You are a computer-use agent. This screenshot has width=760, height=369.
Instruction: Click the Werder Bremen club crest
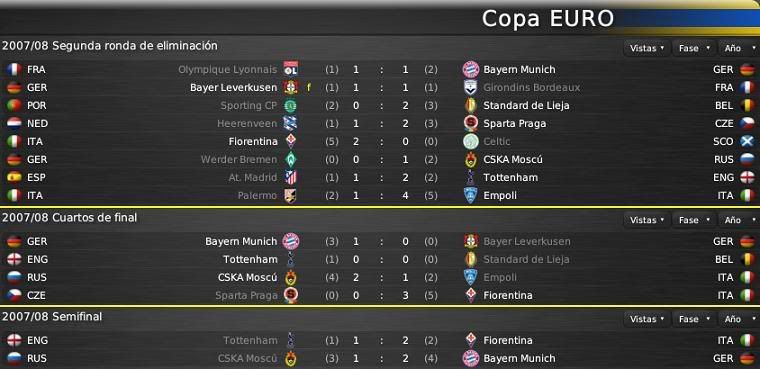pyautogui.click(x=290, y=160)
